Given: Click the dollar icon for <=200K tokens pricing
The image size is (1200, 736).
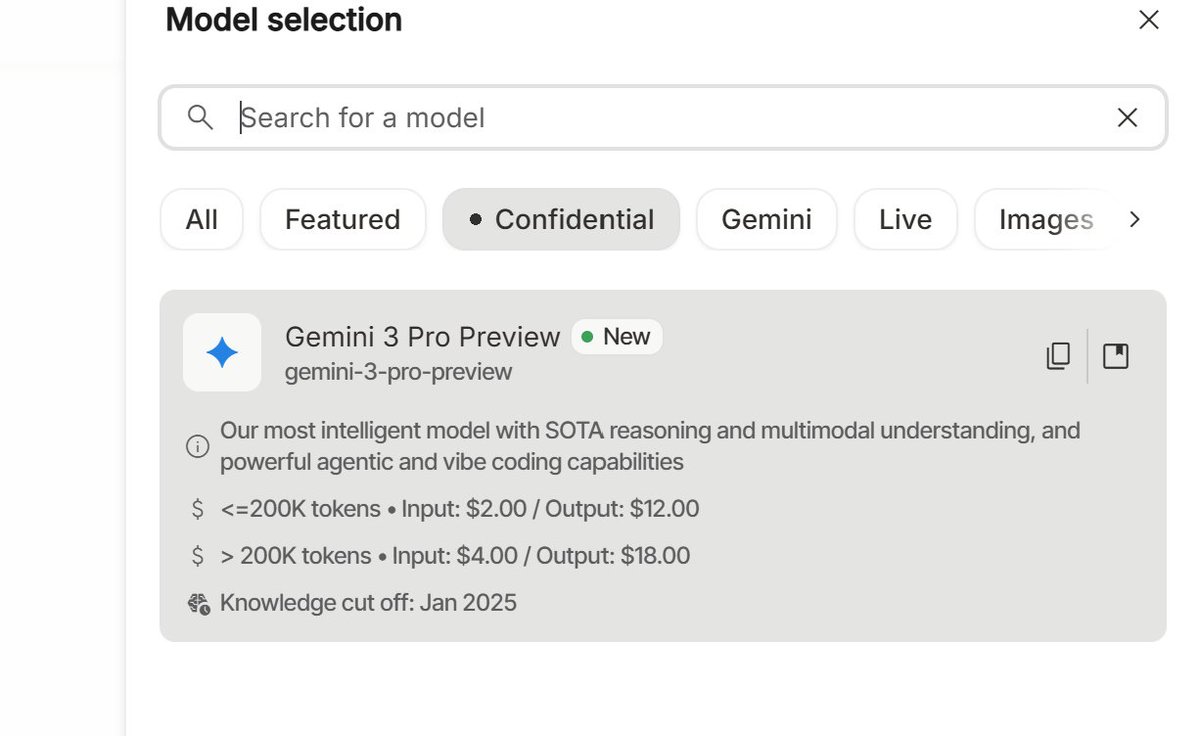Looking at the screenshot, I should point(198,509).
